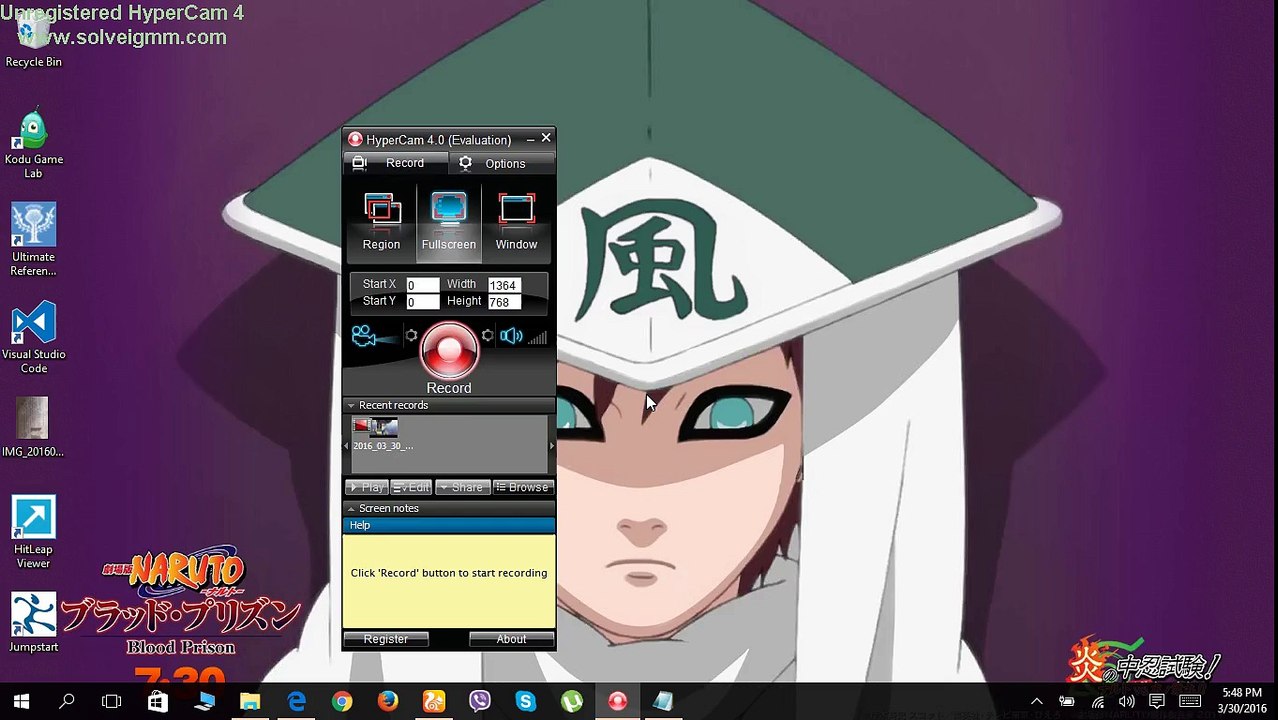Image resolution: width=1278 pixels, height=720 pixels.
Task: Click the Register button
Action: 386,639
